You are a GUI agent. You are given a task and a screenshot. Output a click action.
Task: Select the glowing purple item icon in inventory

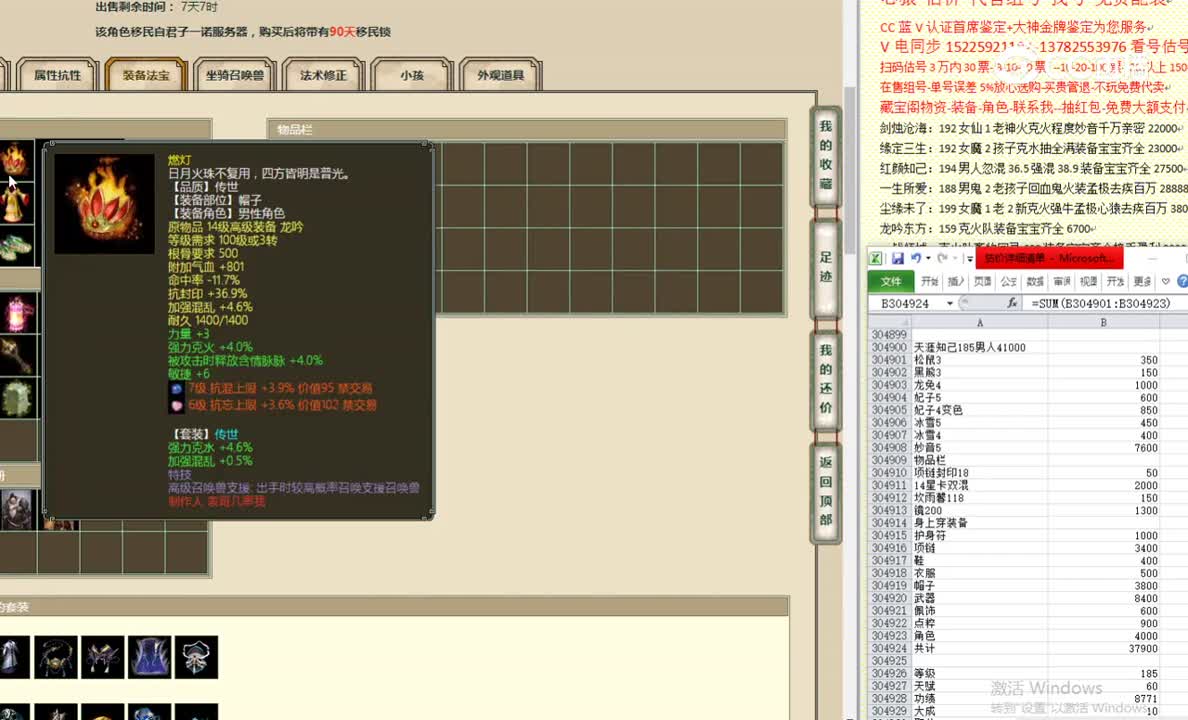pos(16,314)
